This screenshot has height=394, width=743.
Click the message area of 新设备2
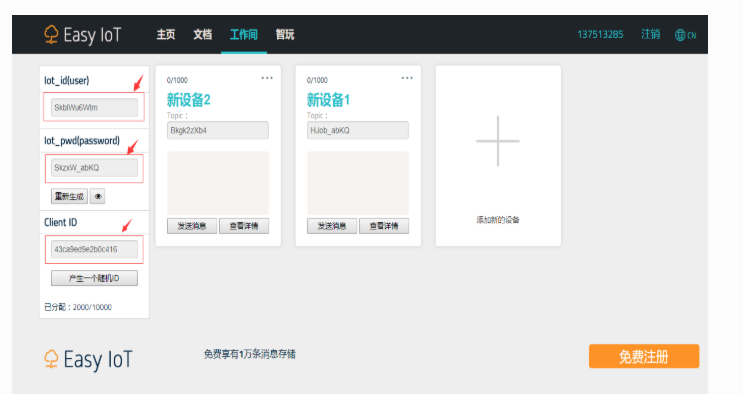pos(218,183)
